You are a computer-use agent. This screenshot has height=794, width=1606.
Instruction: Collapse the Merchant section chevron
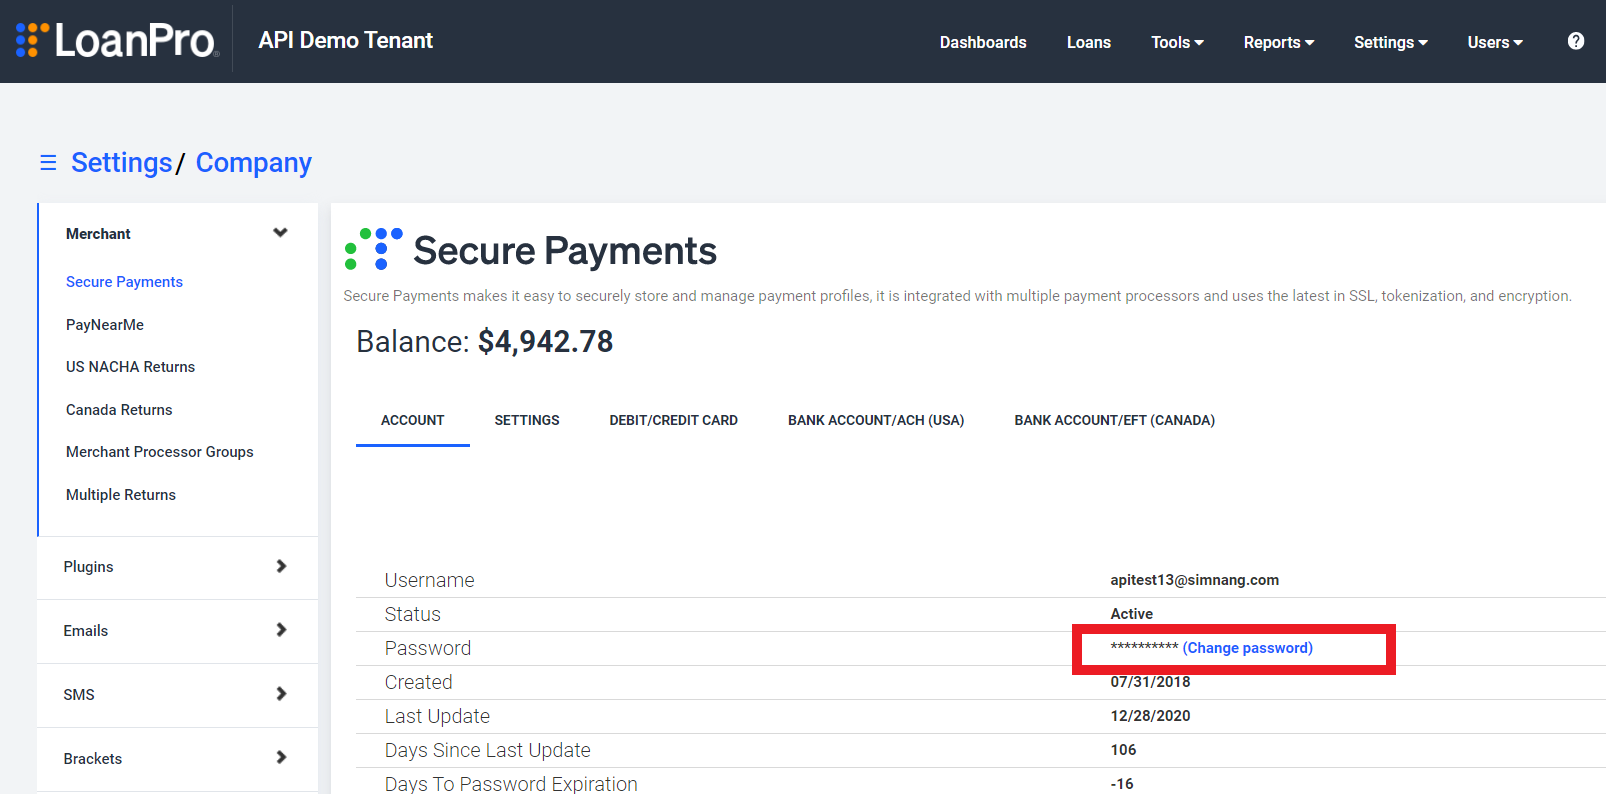click(x=280, y=233)
